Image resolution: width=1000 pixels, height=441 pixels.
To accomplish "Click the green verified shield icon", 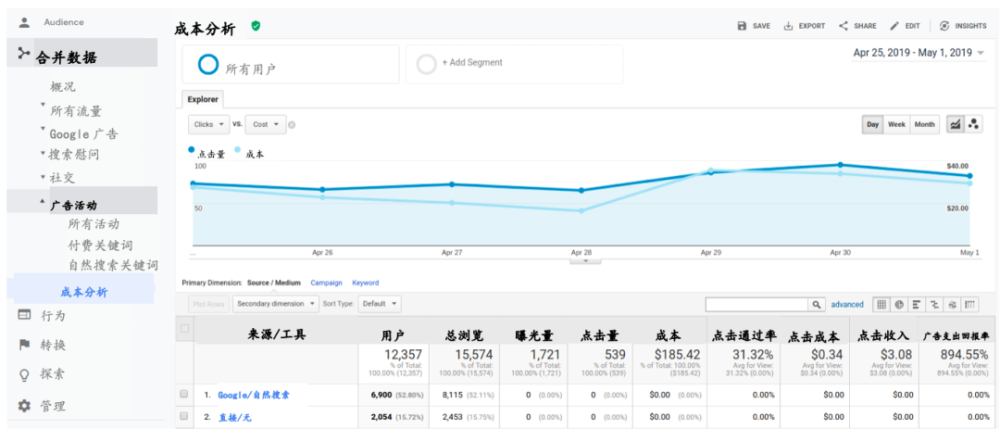I will click(x=256, y=26).
